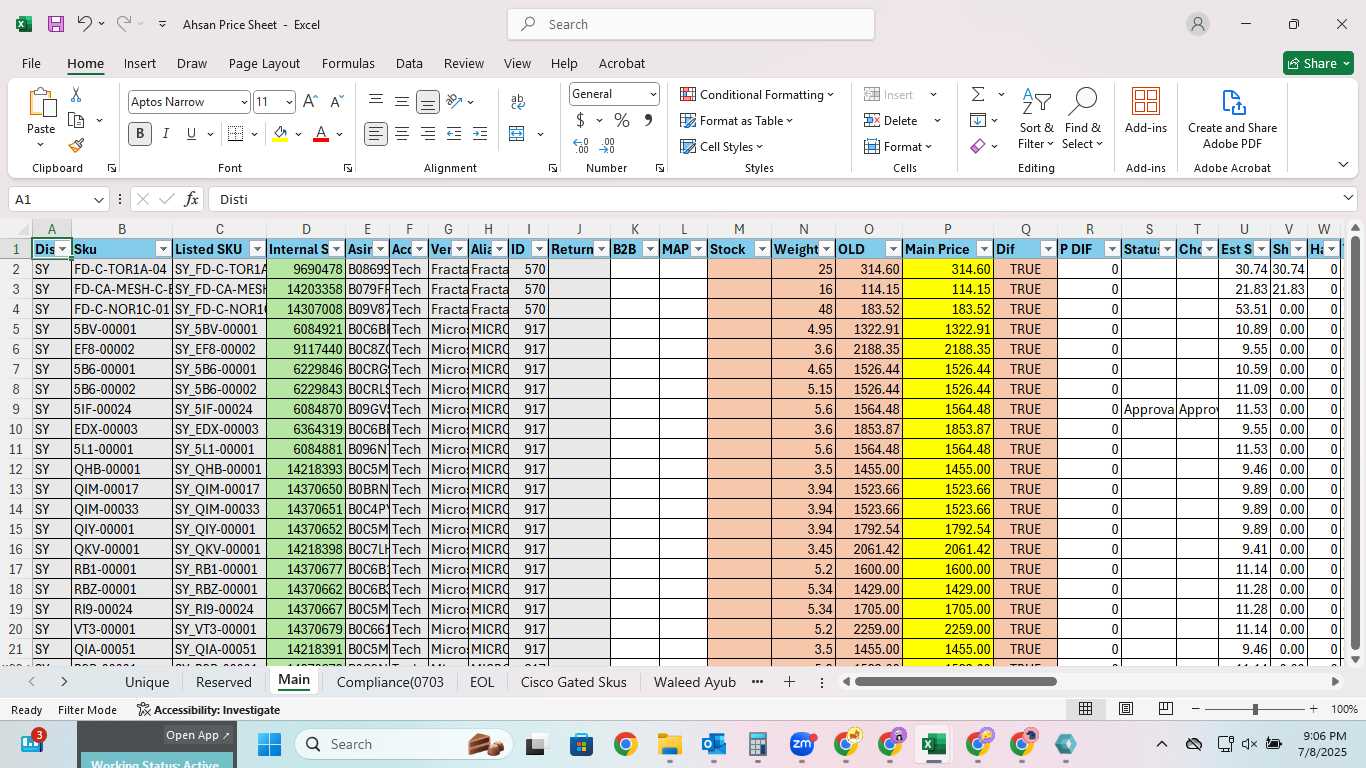
Task: Collapse the ribbon with chevron
Action: pos(1343,165)
